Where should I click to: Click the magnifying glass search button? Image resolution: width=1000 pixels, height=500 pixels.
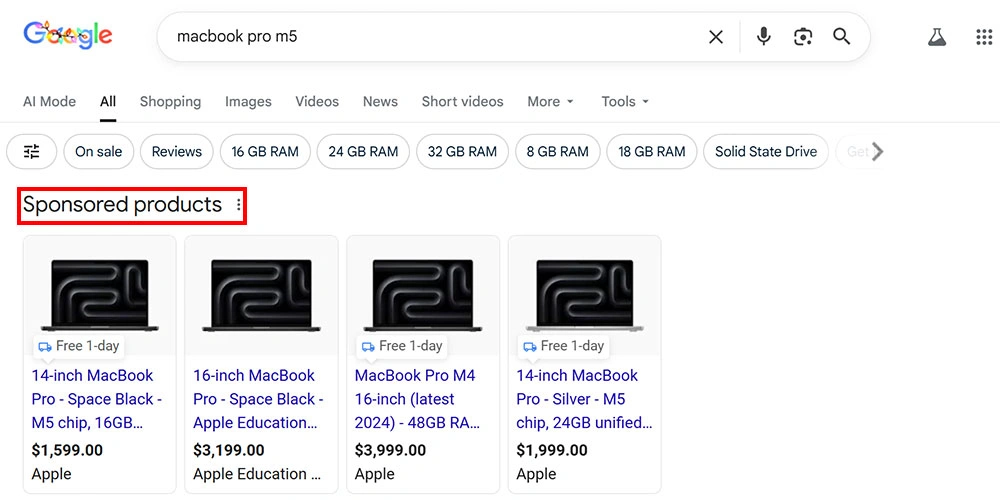click(842, 37)
